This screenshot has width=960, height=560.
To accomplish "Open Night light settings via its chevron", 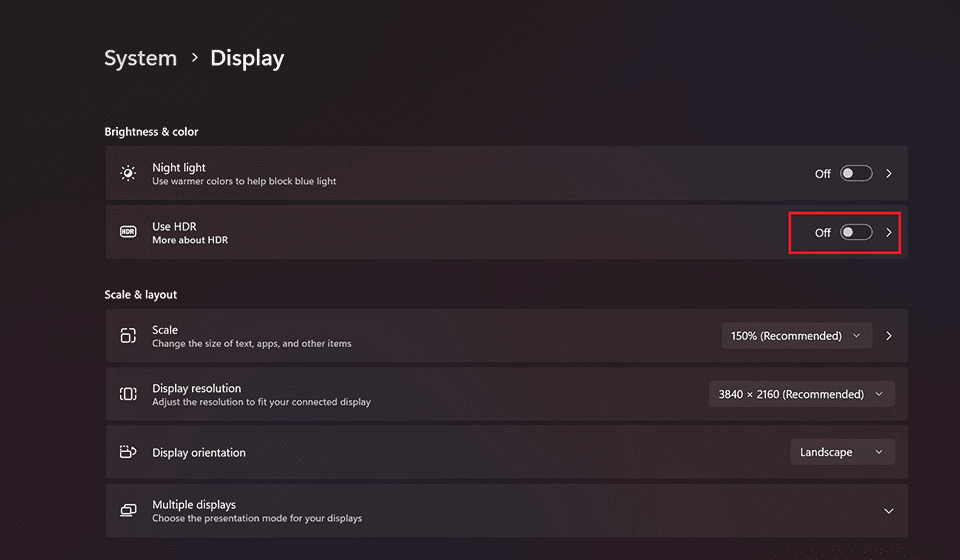I will click(x=889, y=174).
